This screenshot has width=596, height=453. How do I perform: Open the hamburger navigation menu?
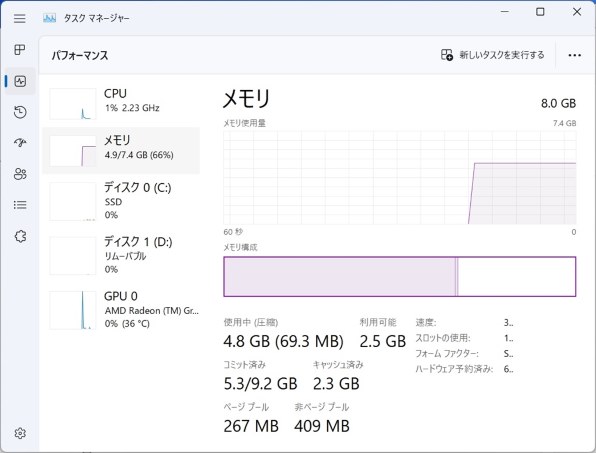[x=20, y=18]
